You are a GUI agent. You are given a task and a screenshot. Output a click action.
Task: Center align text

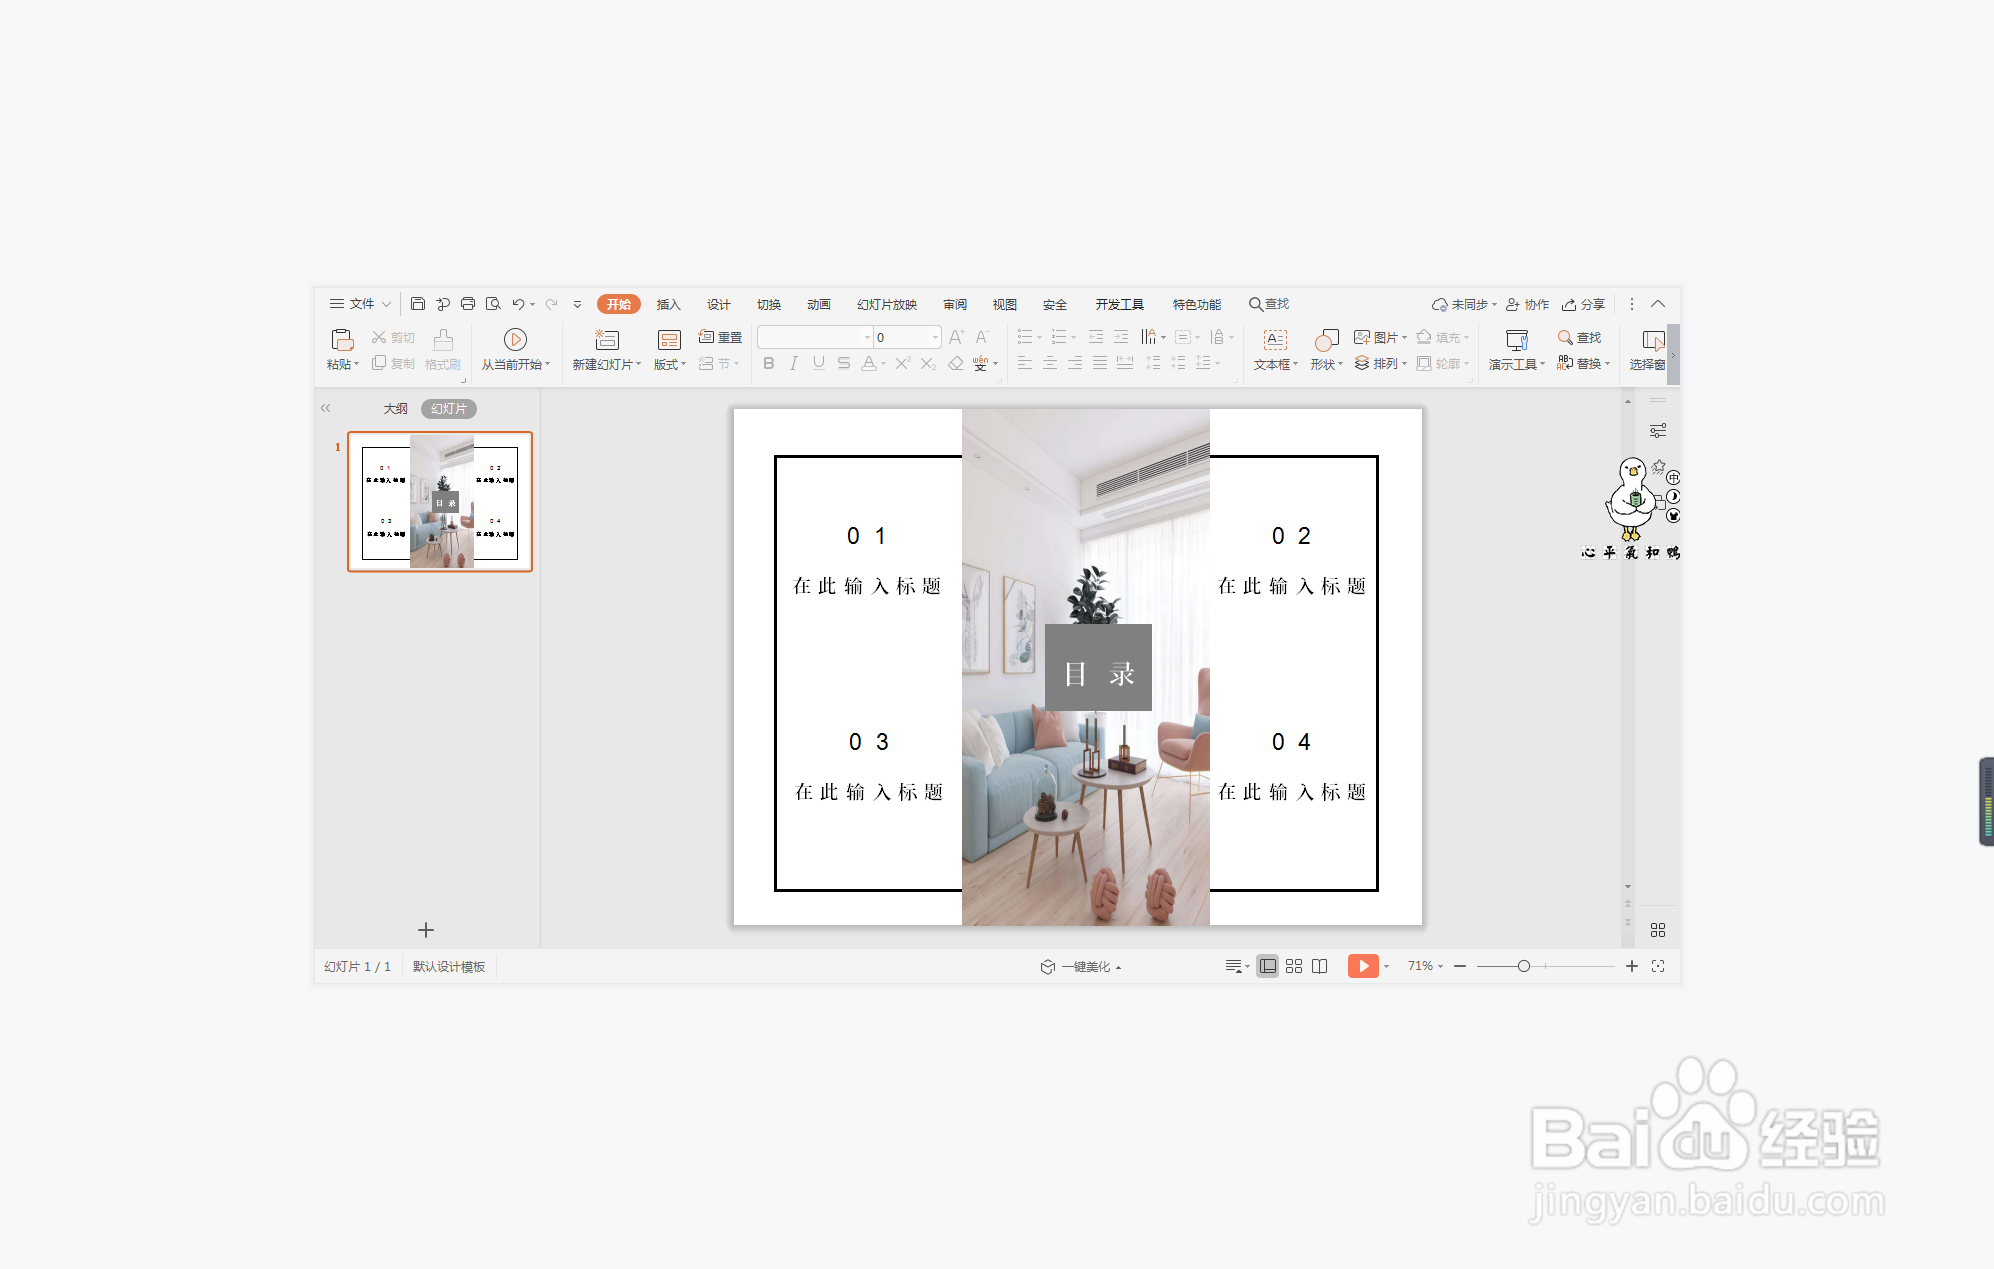point(1050,363)
